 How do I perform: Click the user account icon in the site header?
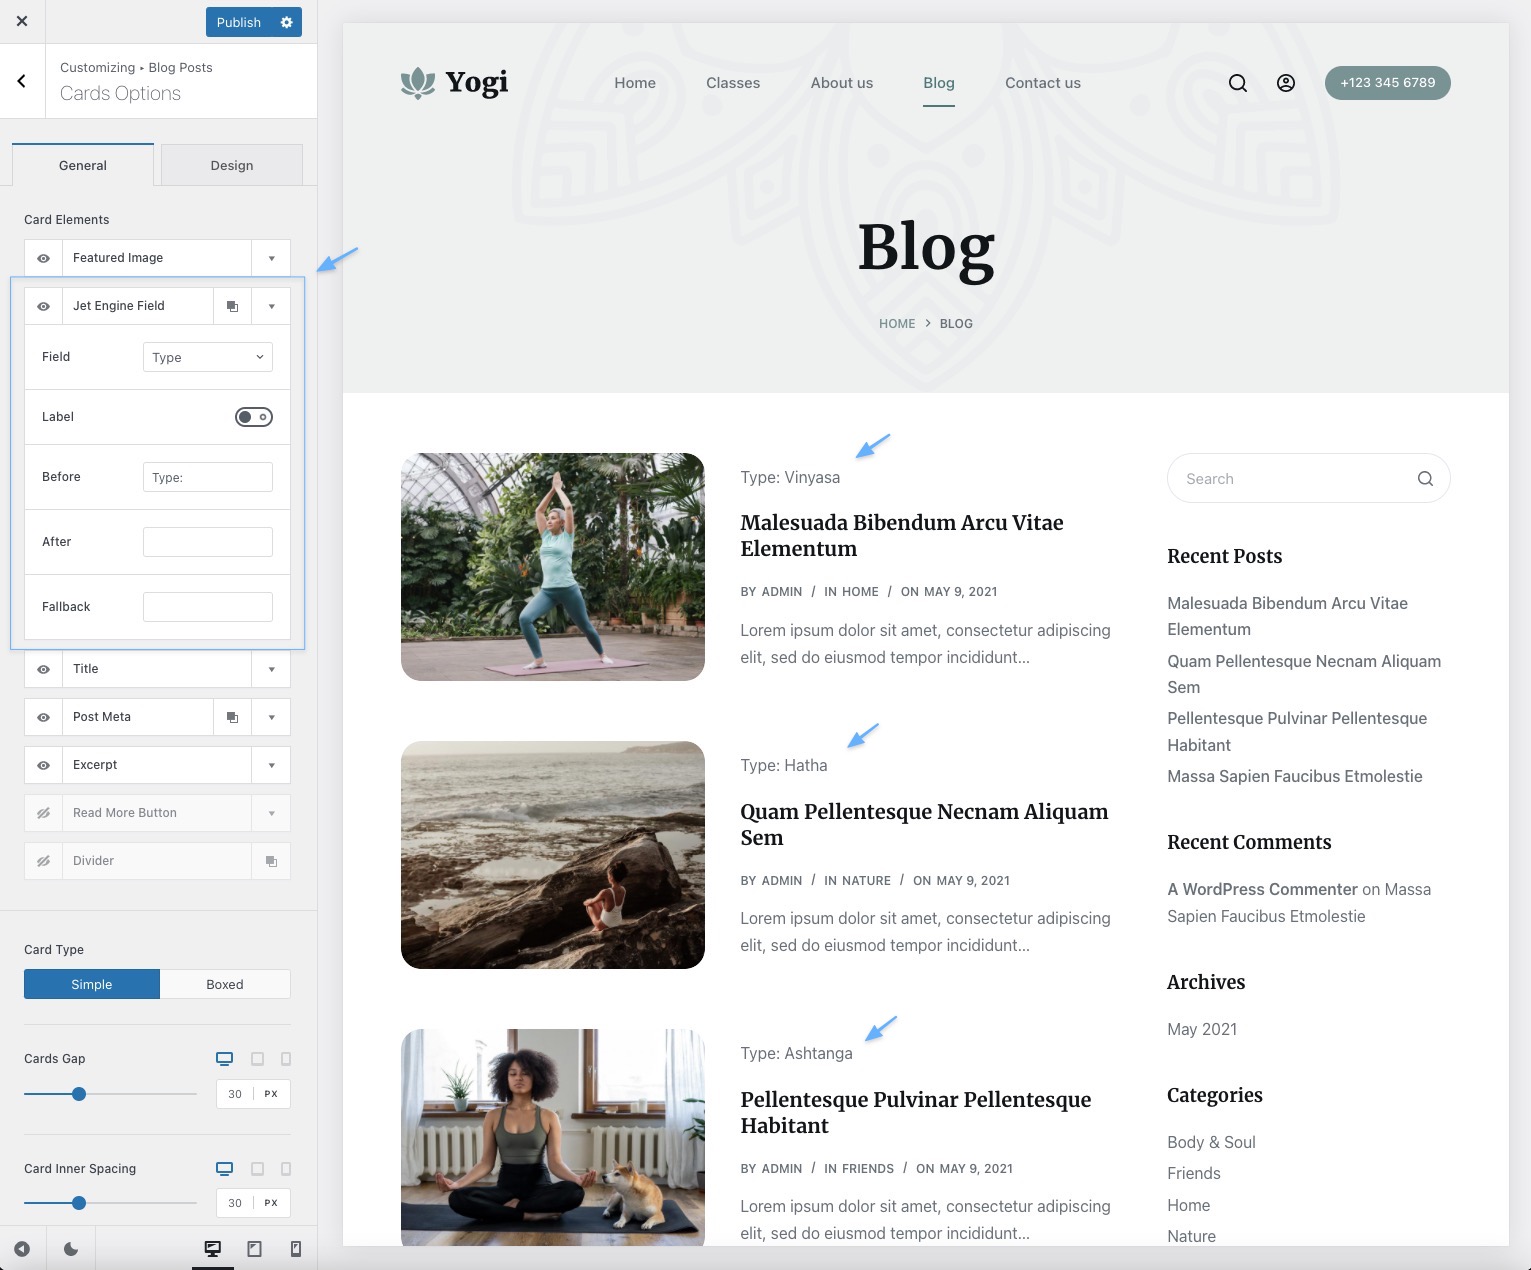[1285, 83]
